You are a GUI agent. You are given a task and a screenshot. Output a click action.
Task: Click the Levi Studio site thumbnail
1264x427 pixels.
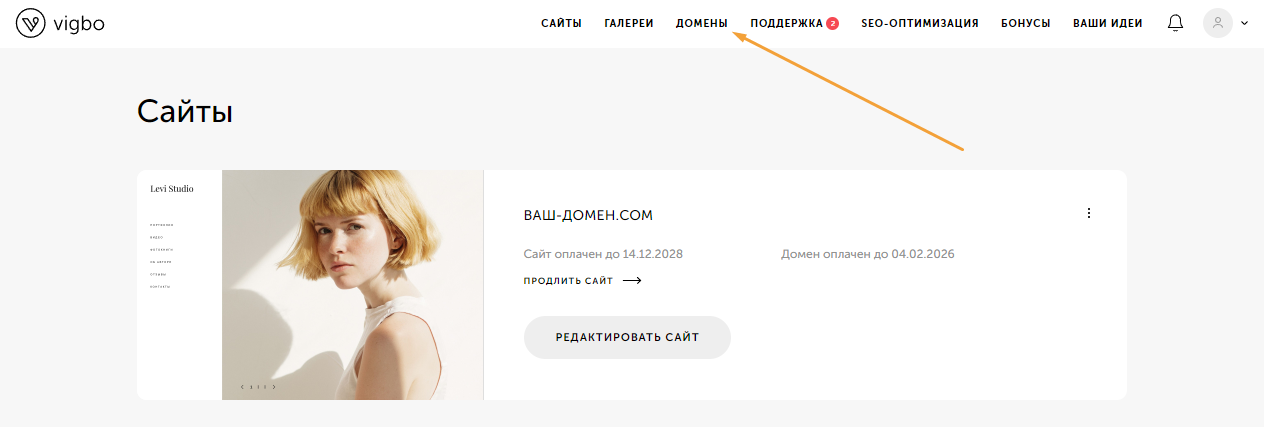point(310,285)
